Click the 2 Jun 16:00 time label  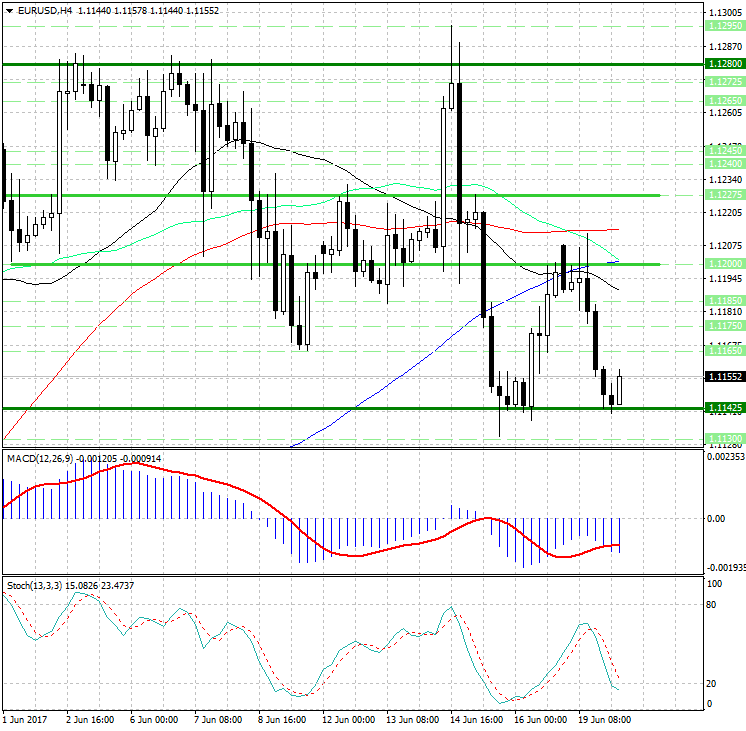click(90, 719)
